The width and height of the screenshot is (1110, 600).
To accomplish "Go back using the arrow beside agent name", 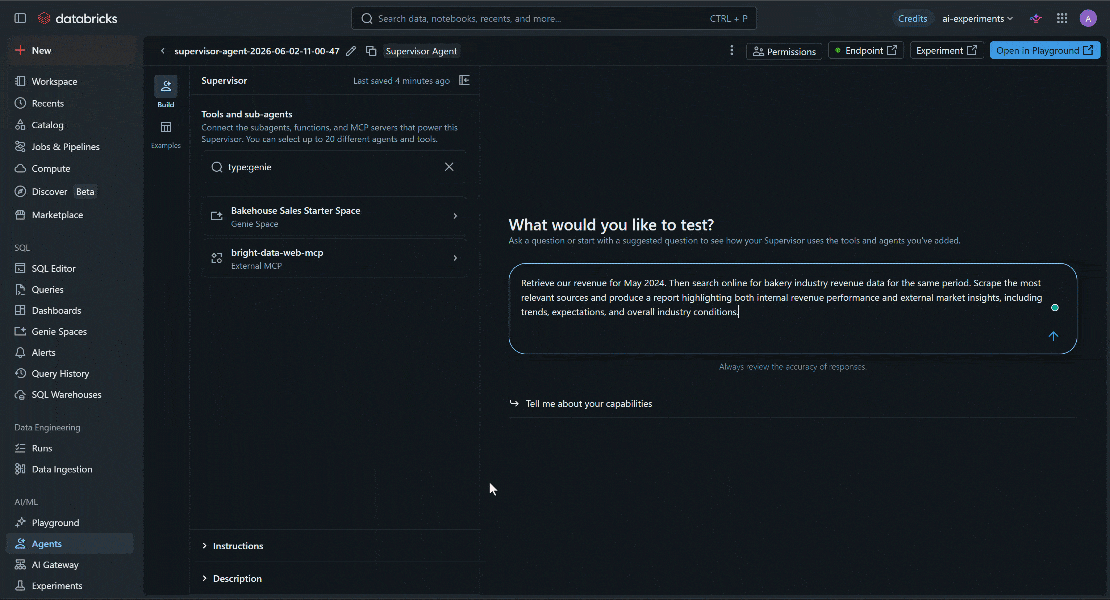I will tap(163, 51).
